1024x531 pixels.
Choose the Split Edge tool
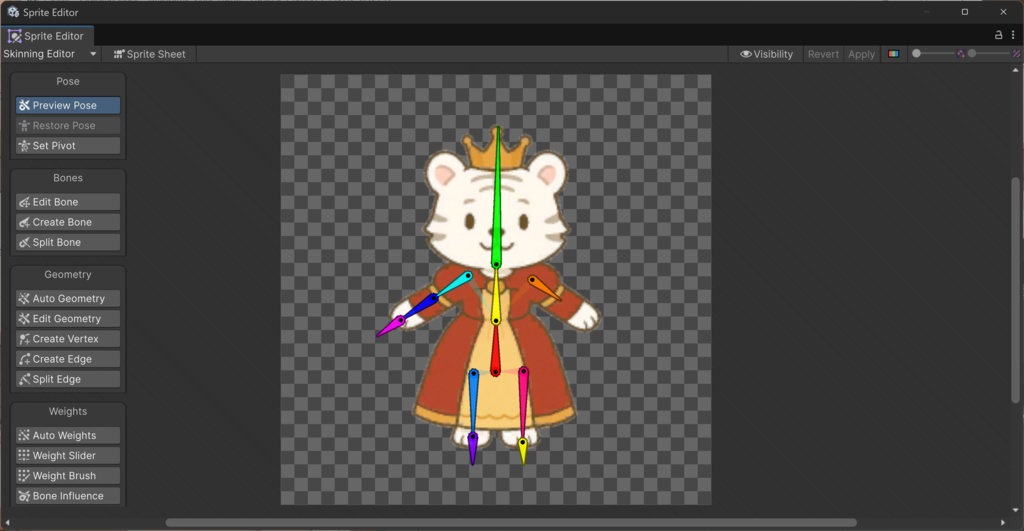[68, 379]
